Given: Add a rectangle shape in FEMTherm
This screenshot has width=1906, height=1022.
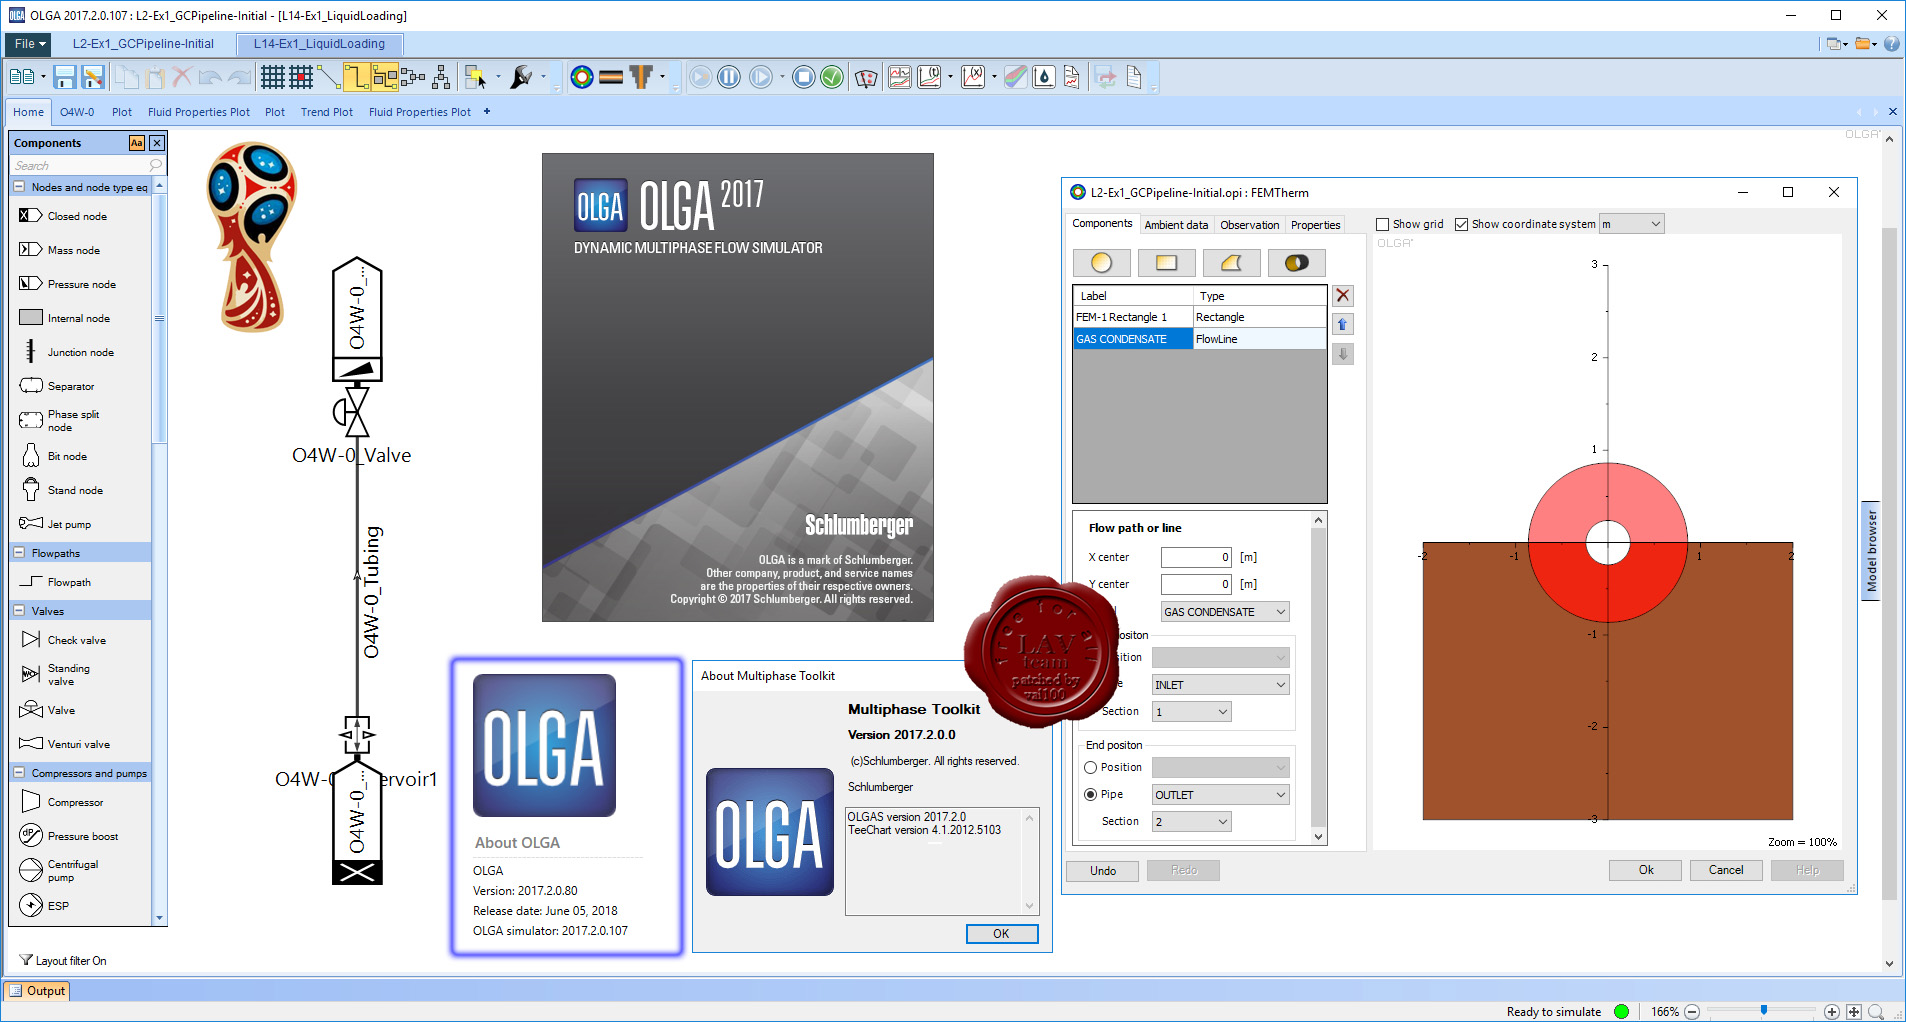Looking at the screenshot, I should (1166, 263).
